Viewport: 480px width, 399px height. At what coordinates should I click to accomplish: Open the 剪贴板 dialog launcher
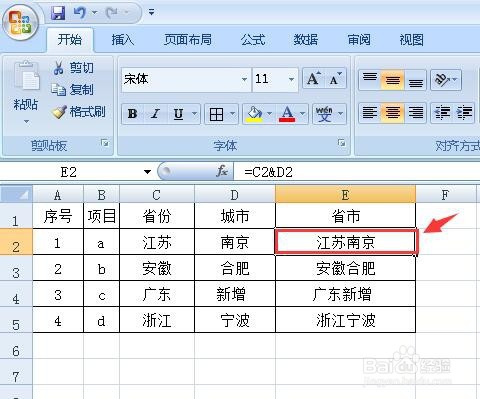pyautogui.click(x=105, y=143)
